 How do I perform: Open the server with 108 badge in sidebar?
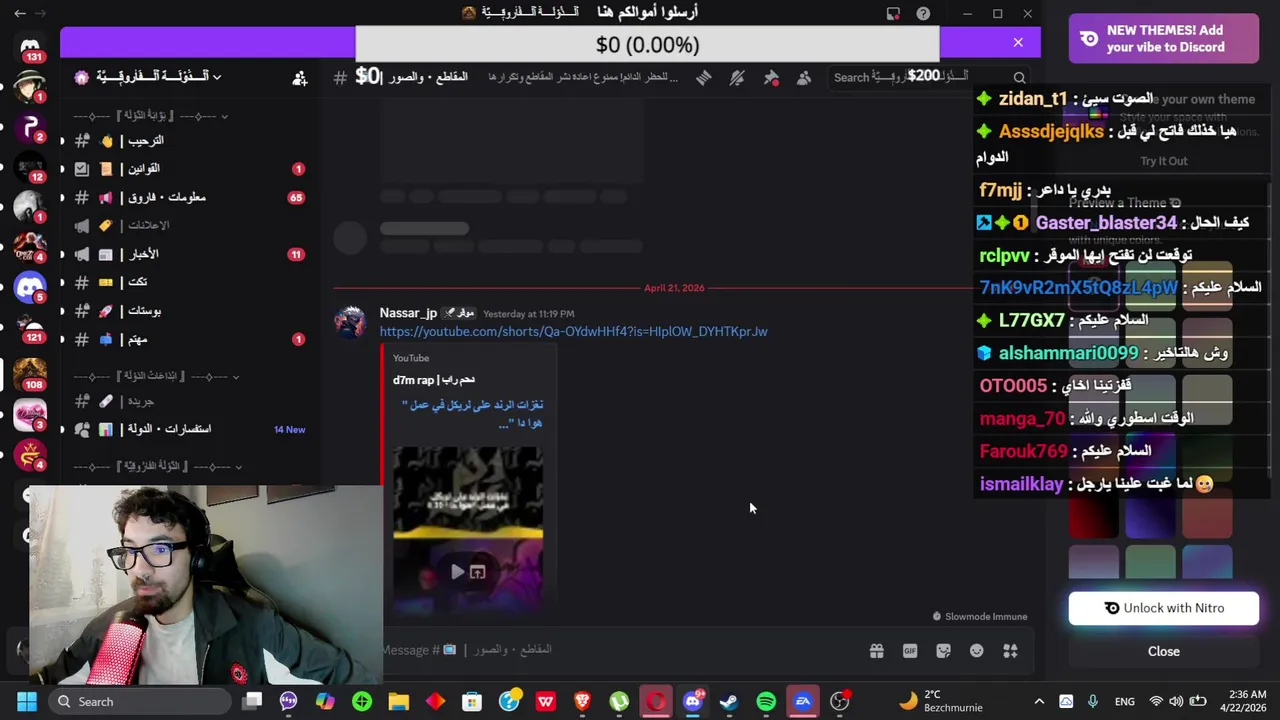[x=30, y=373]
